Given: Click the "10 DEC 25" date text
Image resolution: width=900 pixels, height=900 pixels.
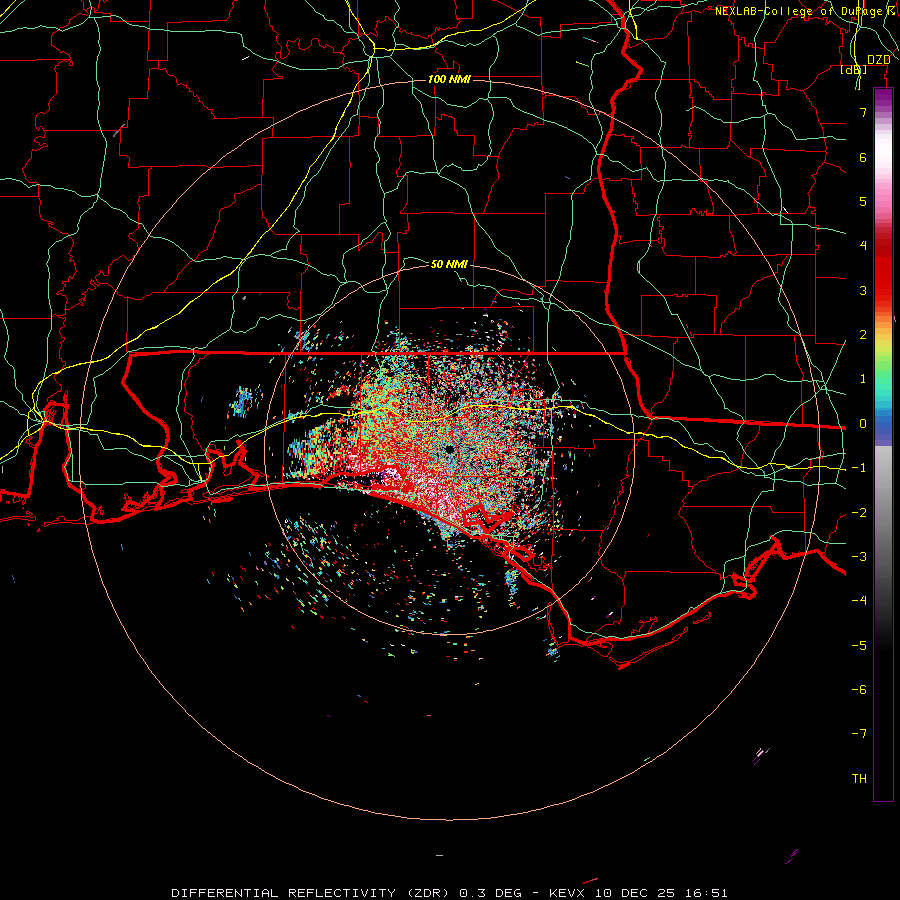Looking at the screenshot, I should click(x=635, y=893).
